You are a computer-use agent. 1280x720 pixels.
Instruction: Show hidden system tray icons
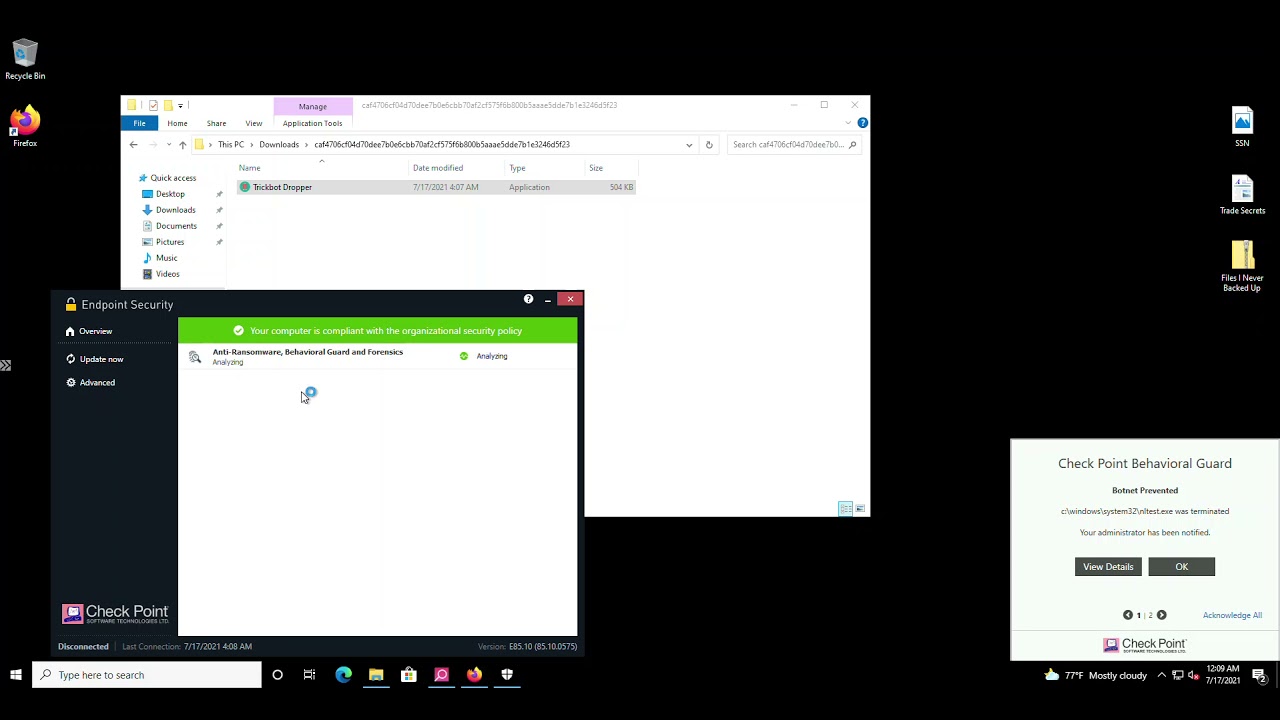(x=1161, y=675)
